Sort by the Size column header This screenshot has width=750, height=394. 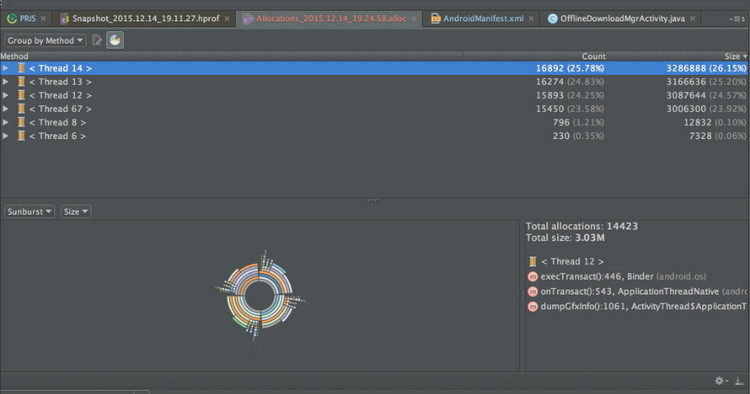pos(678,56)
